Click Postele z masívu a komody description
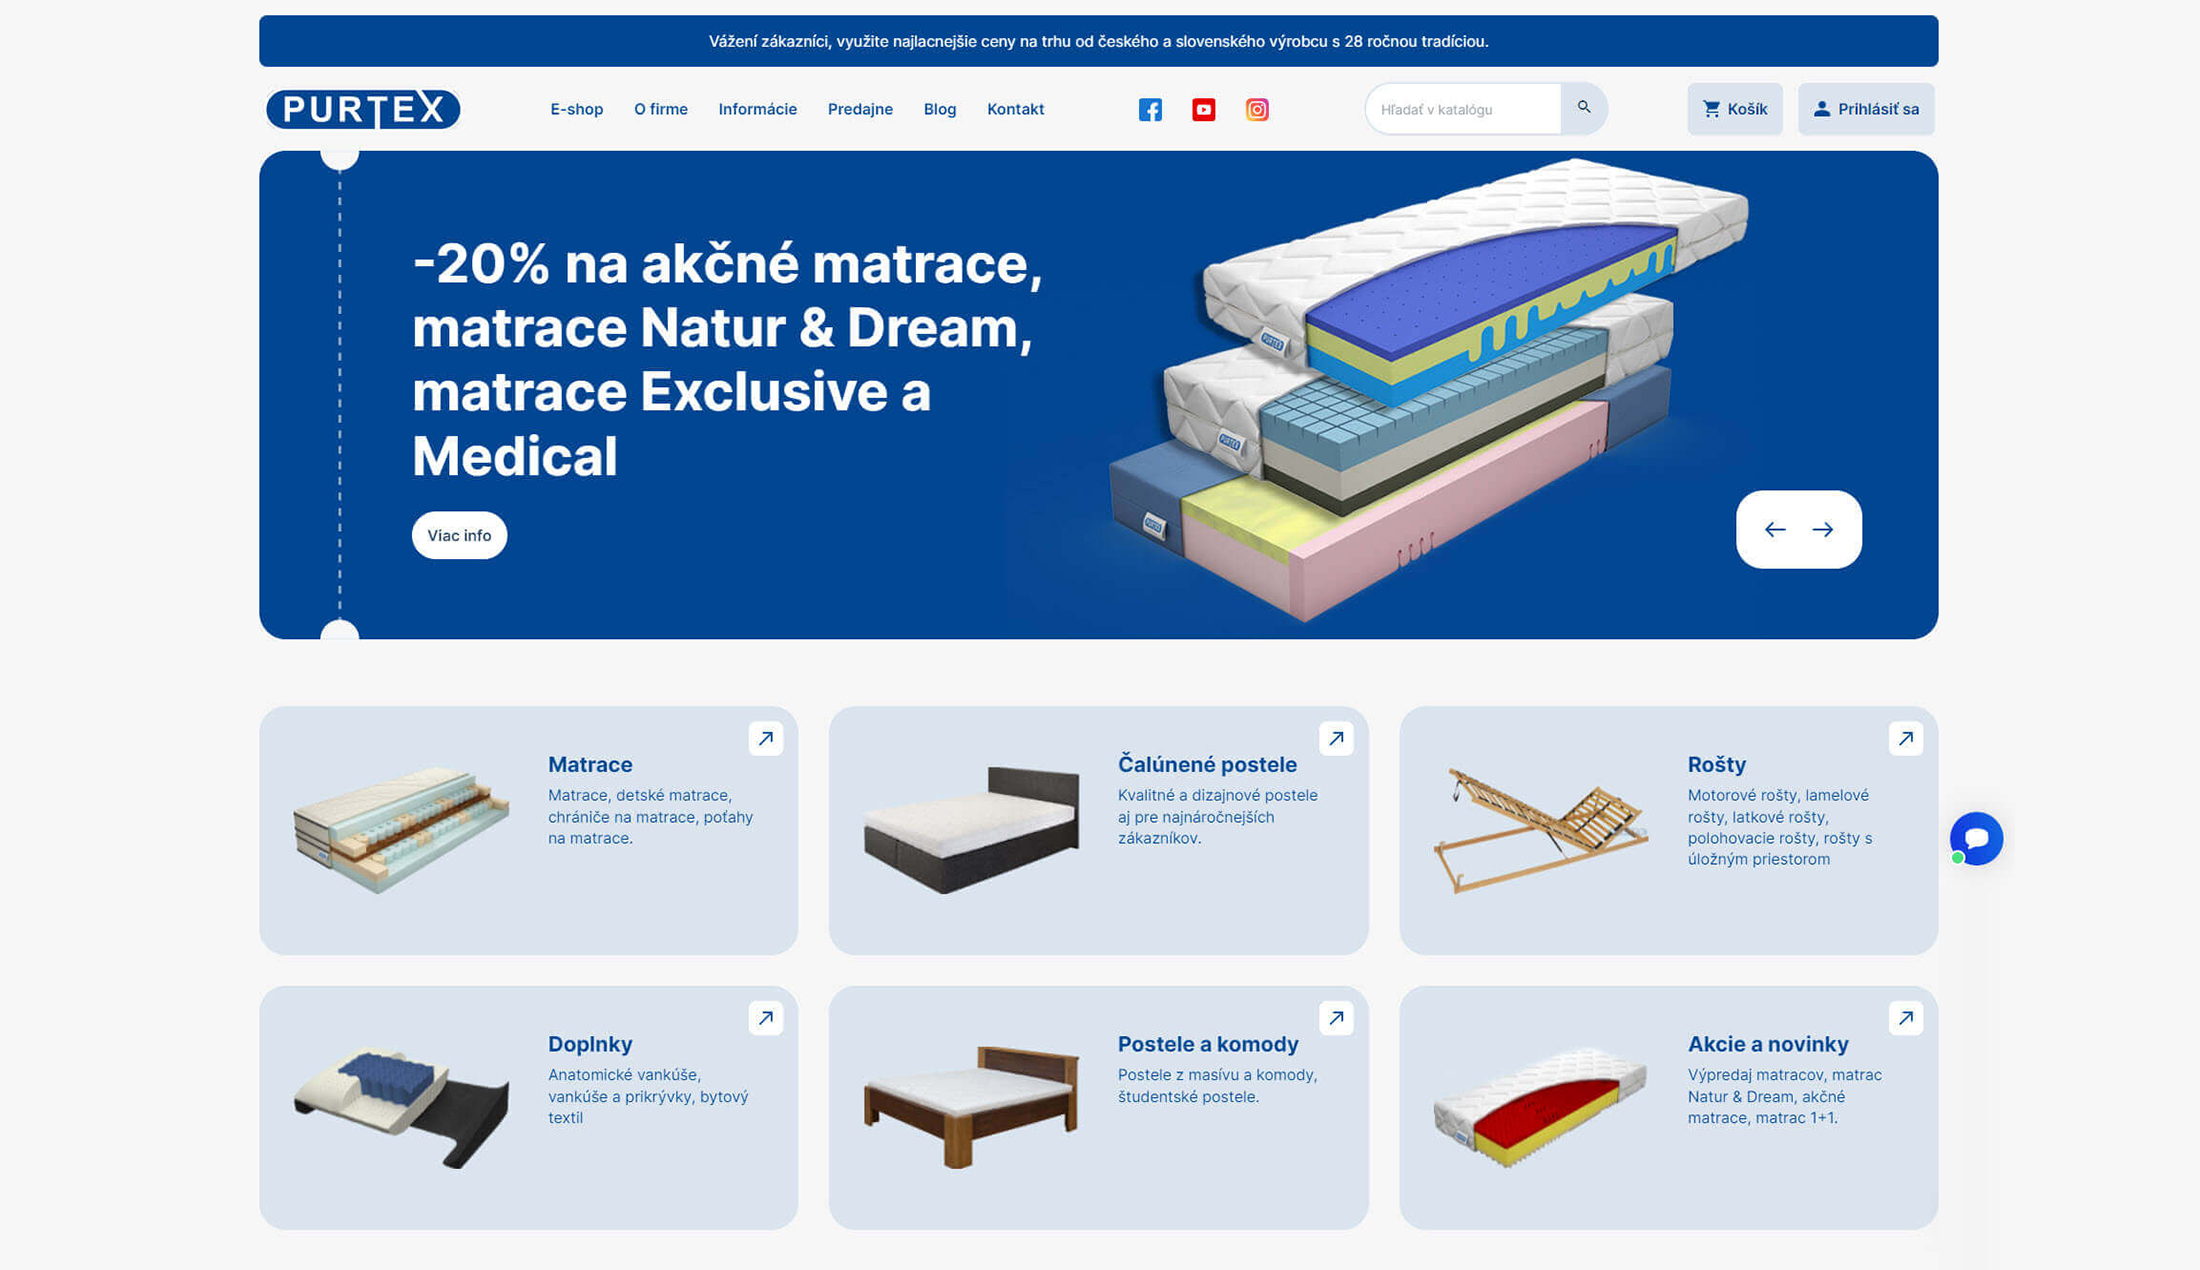 pyautogui.click(x=1218, y=1086)
